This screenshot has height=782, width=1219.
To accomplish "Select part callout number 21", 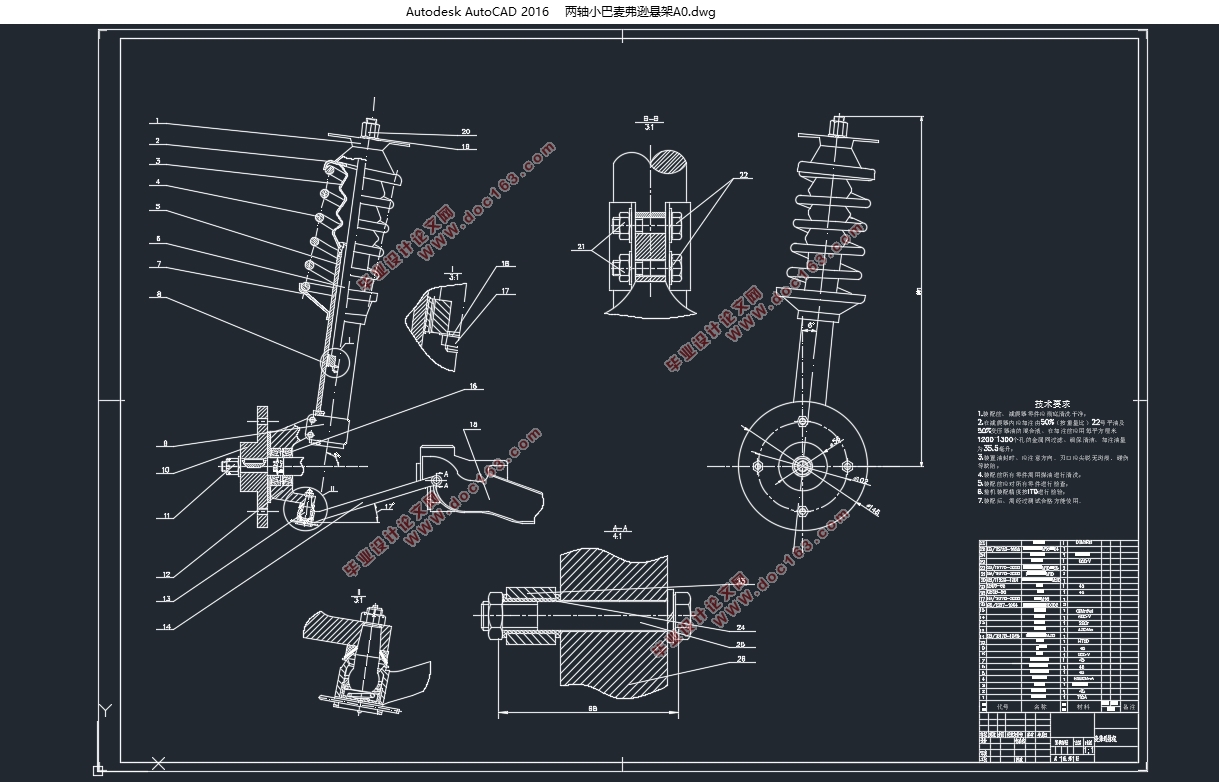I will coord(583,246).
